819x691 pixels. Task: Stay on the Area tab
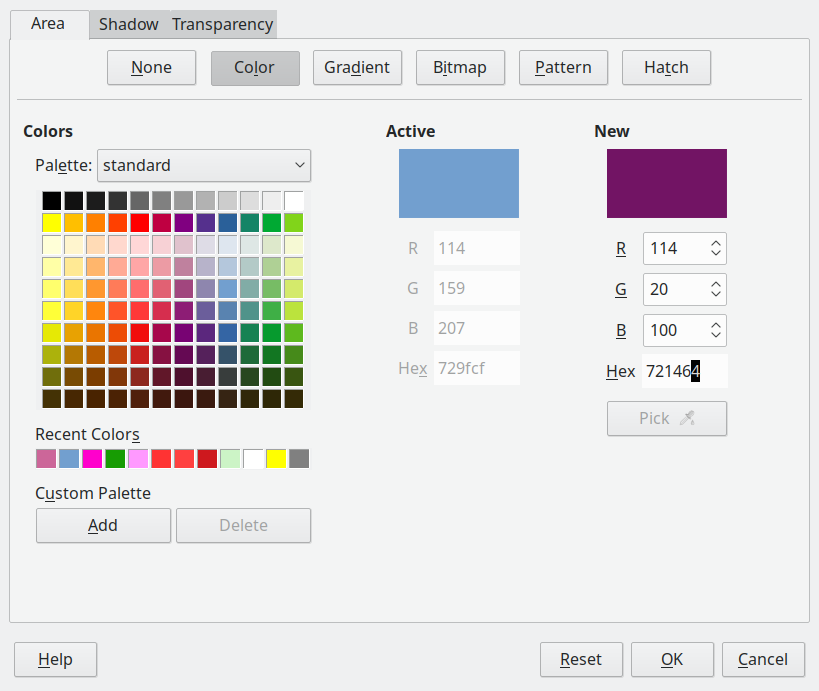pyautogui.click(x=48, y=24)
